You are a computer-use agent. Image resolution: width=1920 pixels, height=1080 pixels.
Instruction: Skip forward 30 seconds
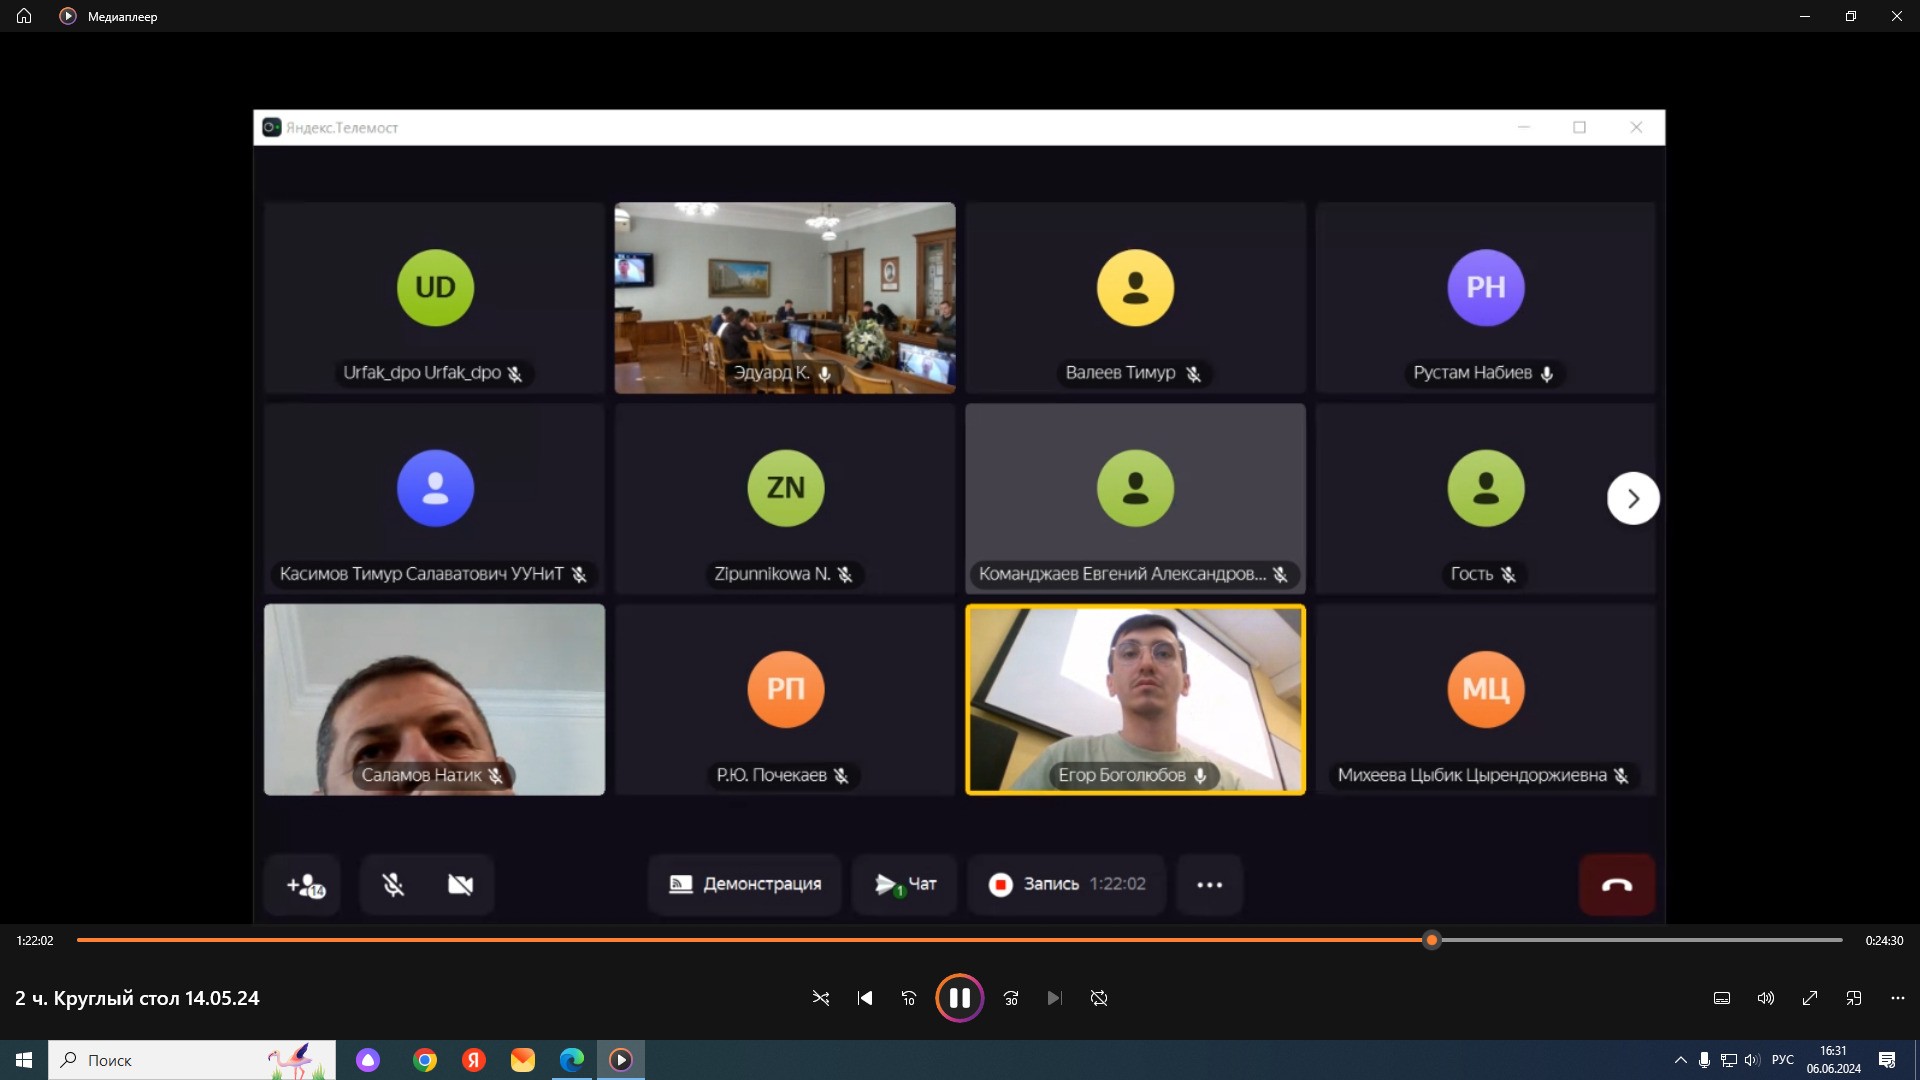click(1011, 998)
